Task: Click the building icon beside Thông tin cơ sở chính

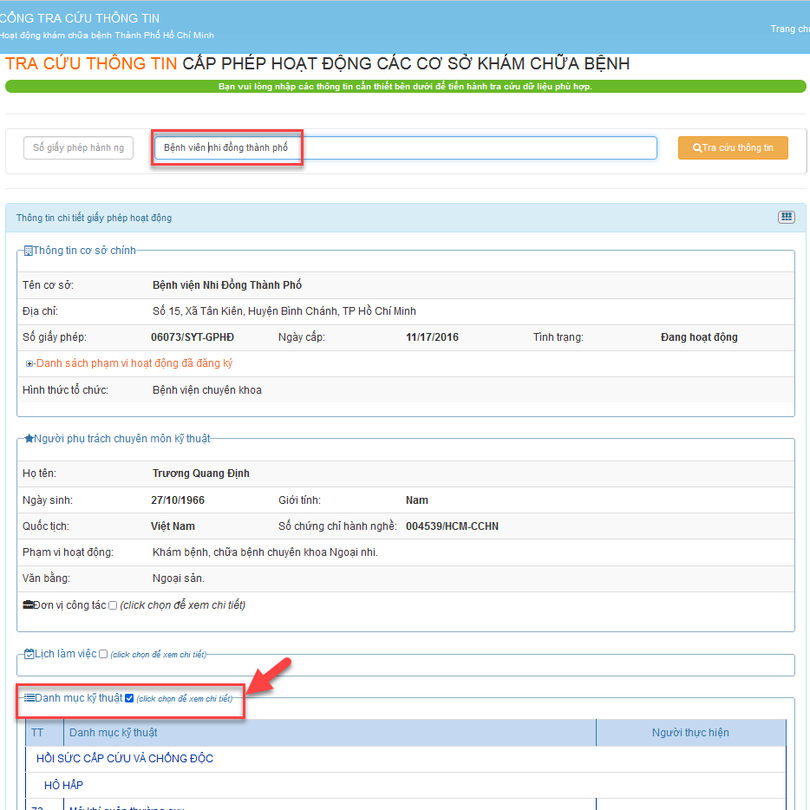Action: (x=28, y=250)
